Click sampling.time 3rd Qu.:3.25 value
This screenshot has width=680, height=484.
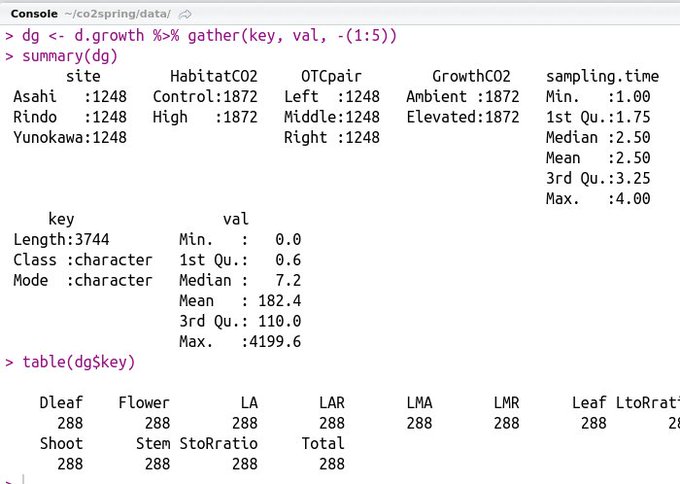click(x=598, y=178)
